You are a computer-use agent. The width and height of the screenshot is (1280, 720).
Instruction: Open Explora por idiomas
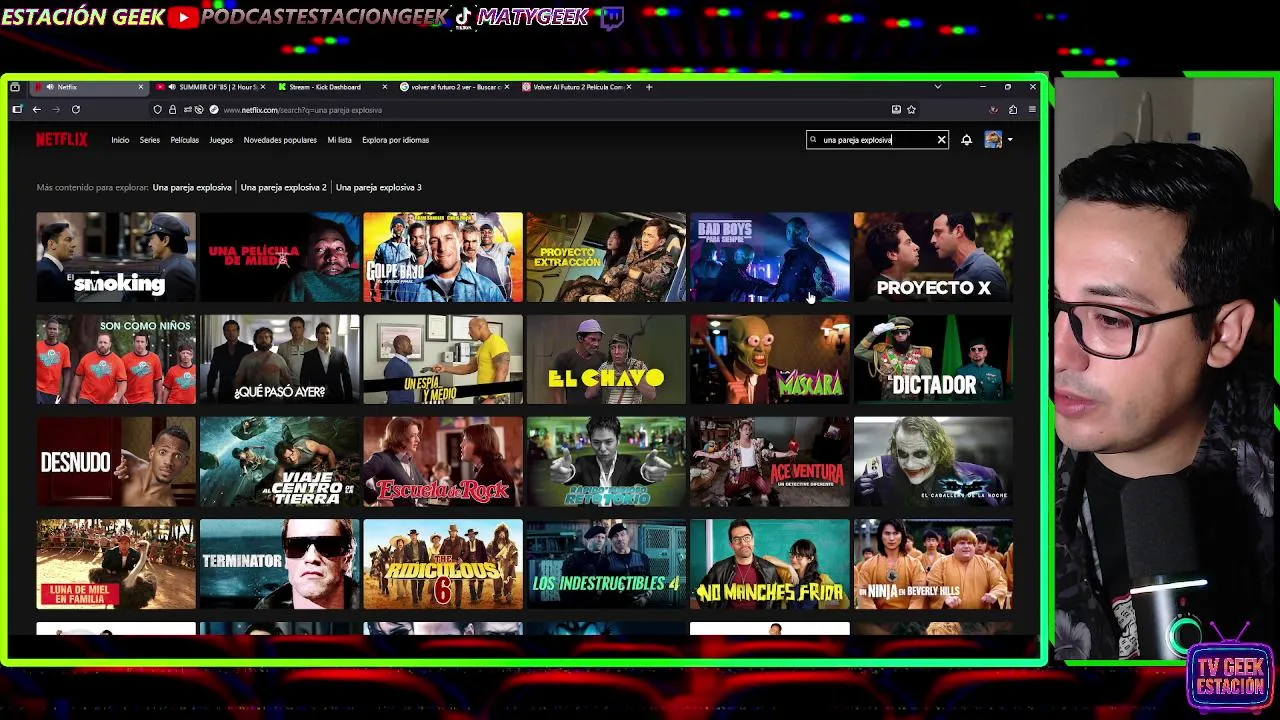point(395,140)
